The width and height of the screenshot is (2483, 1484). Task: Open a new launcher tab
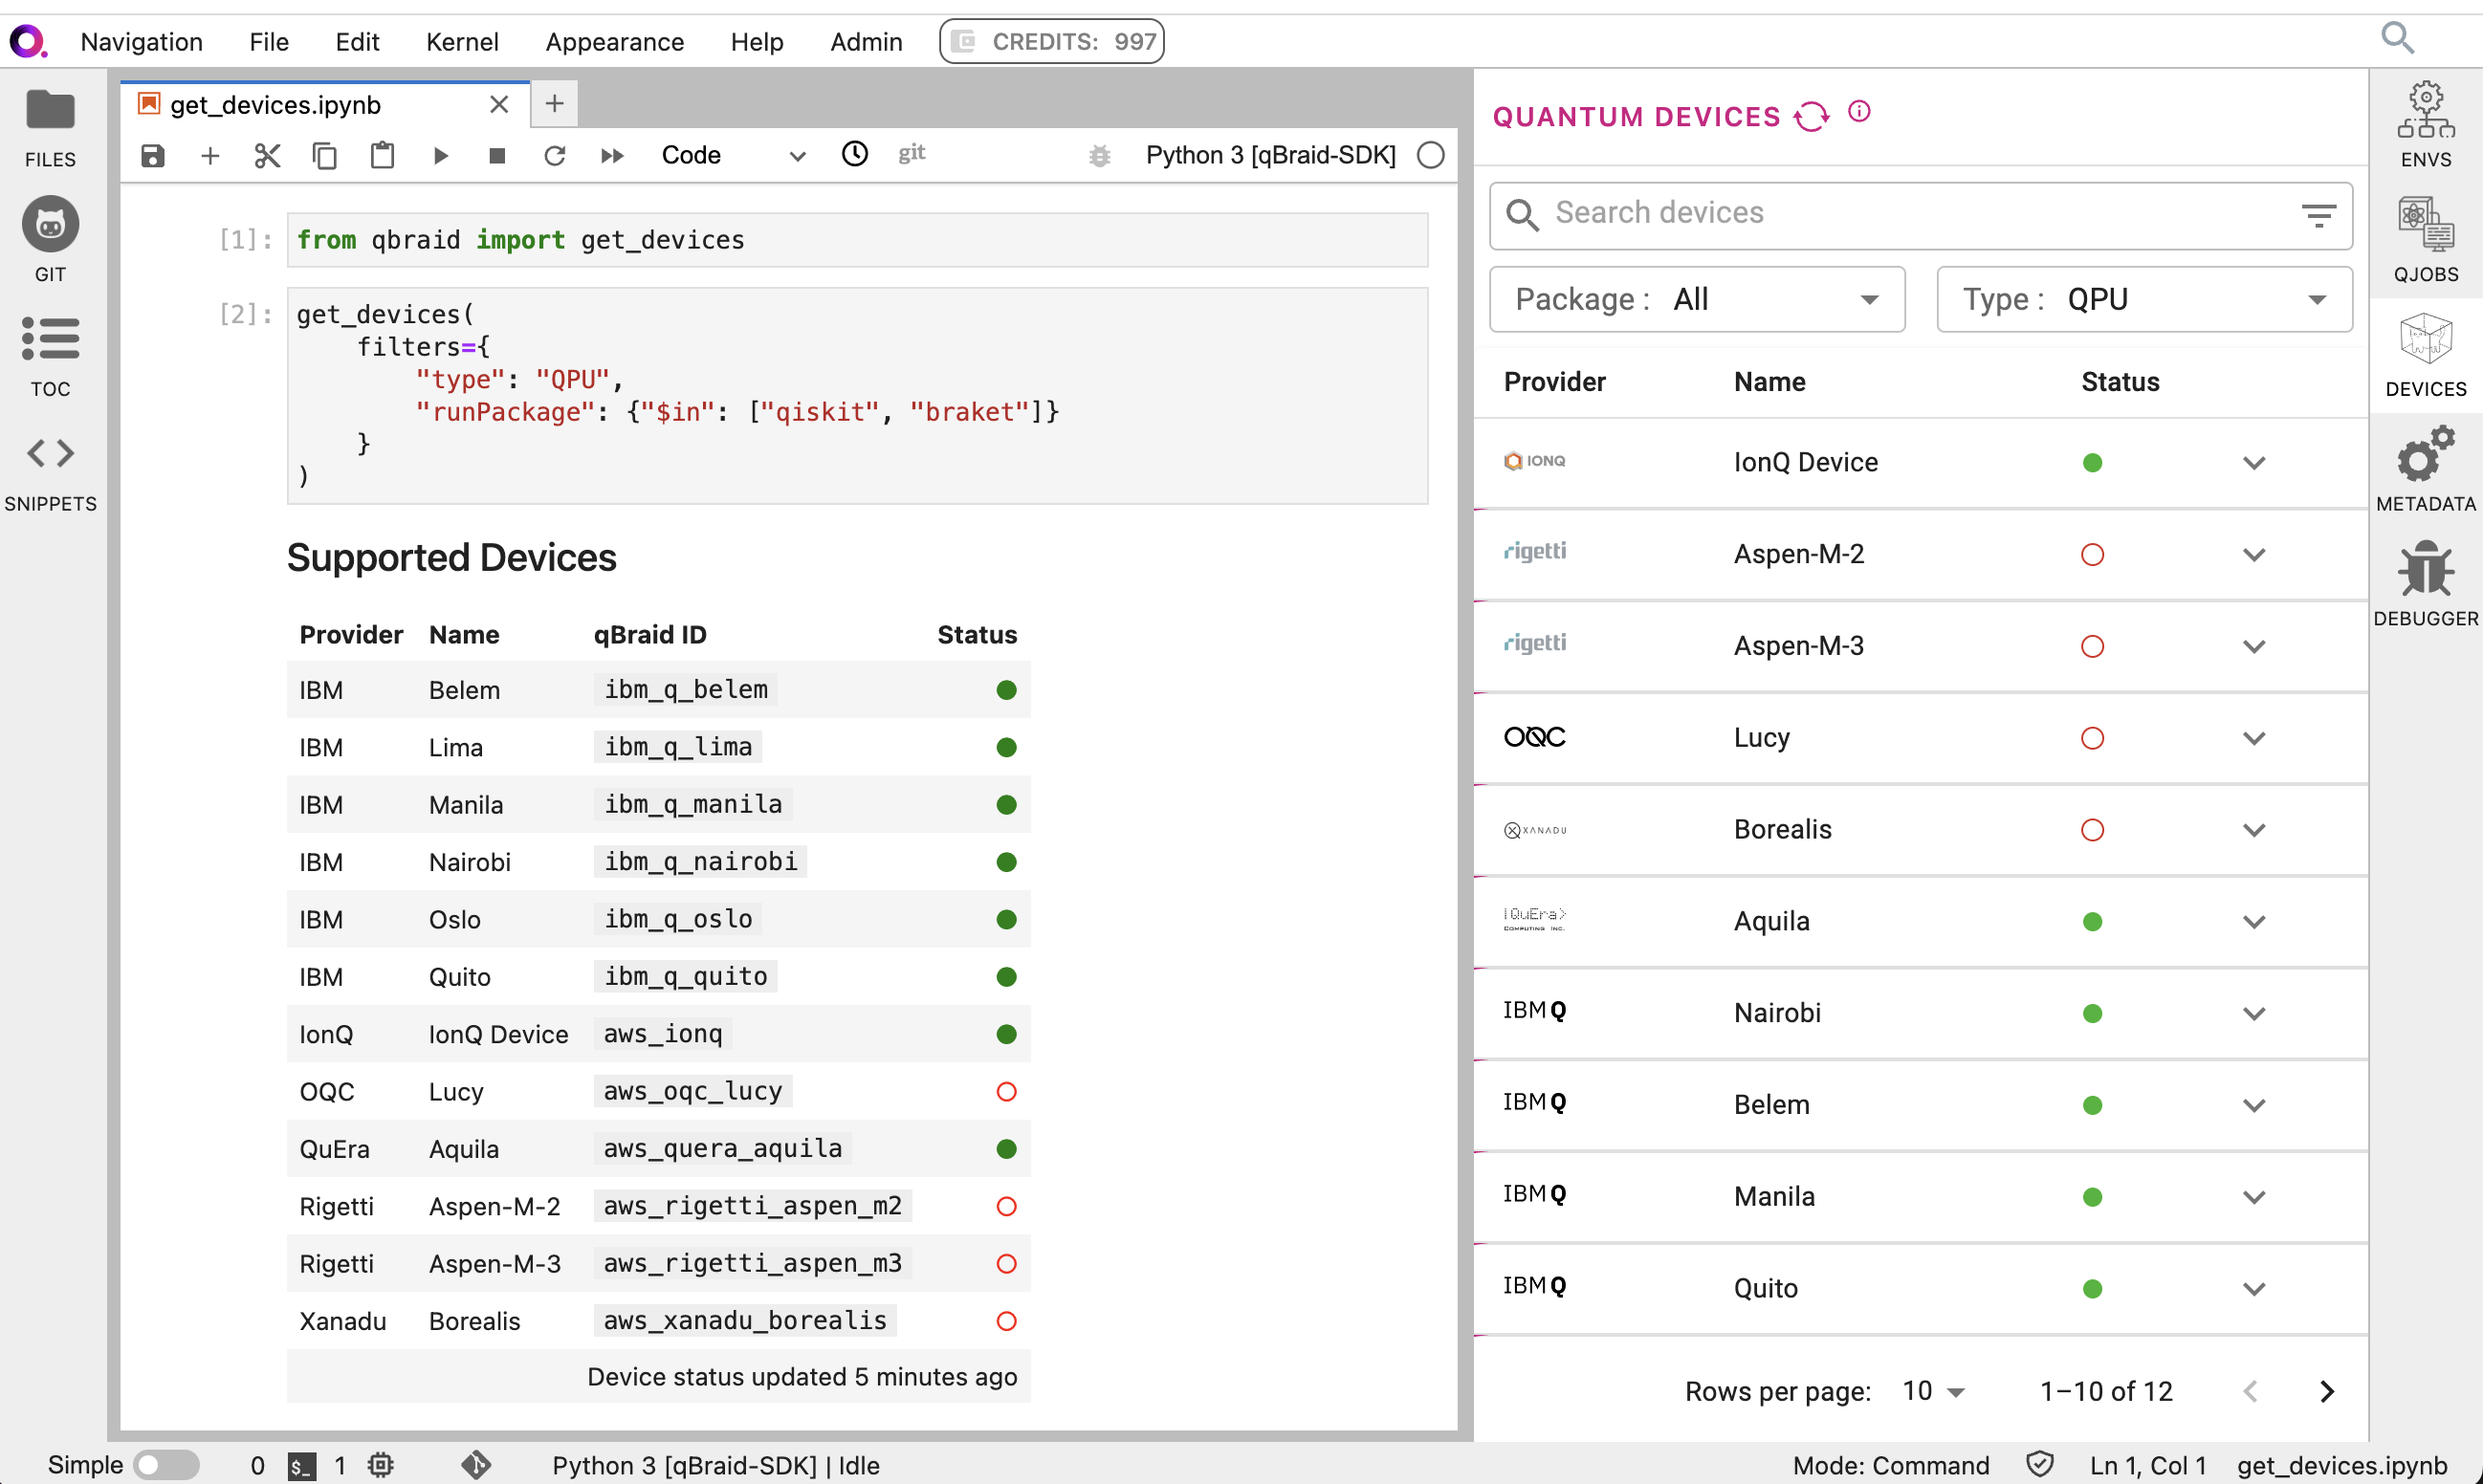[554, 103]
